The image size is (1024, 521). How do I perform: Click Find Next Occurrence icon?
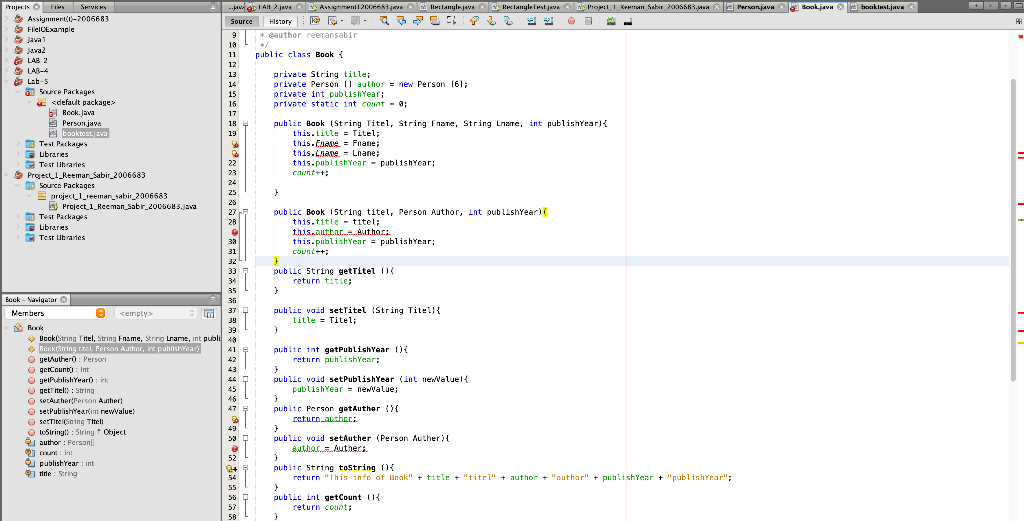(418, 21)
